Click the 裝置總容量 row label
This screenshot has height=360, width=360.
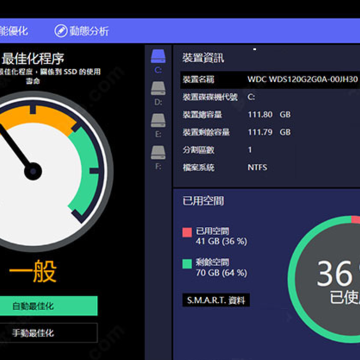click(202, 115)
